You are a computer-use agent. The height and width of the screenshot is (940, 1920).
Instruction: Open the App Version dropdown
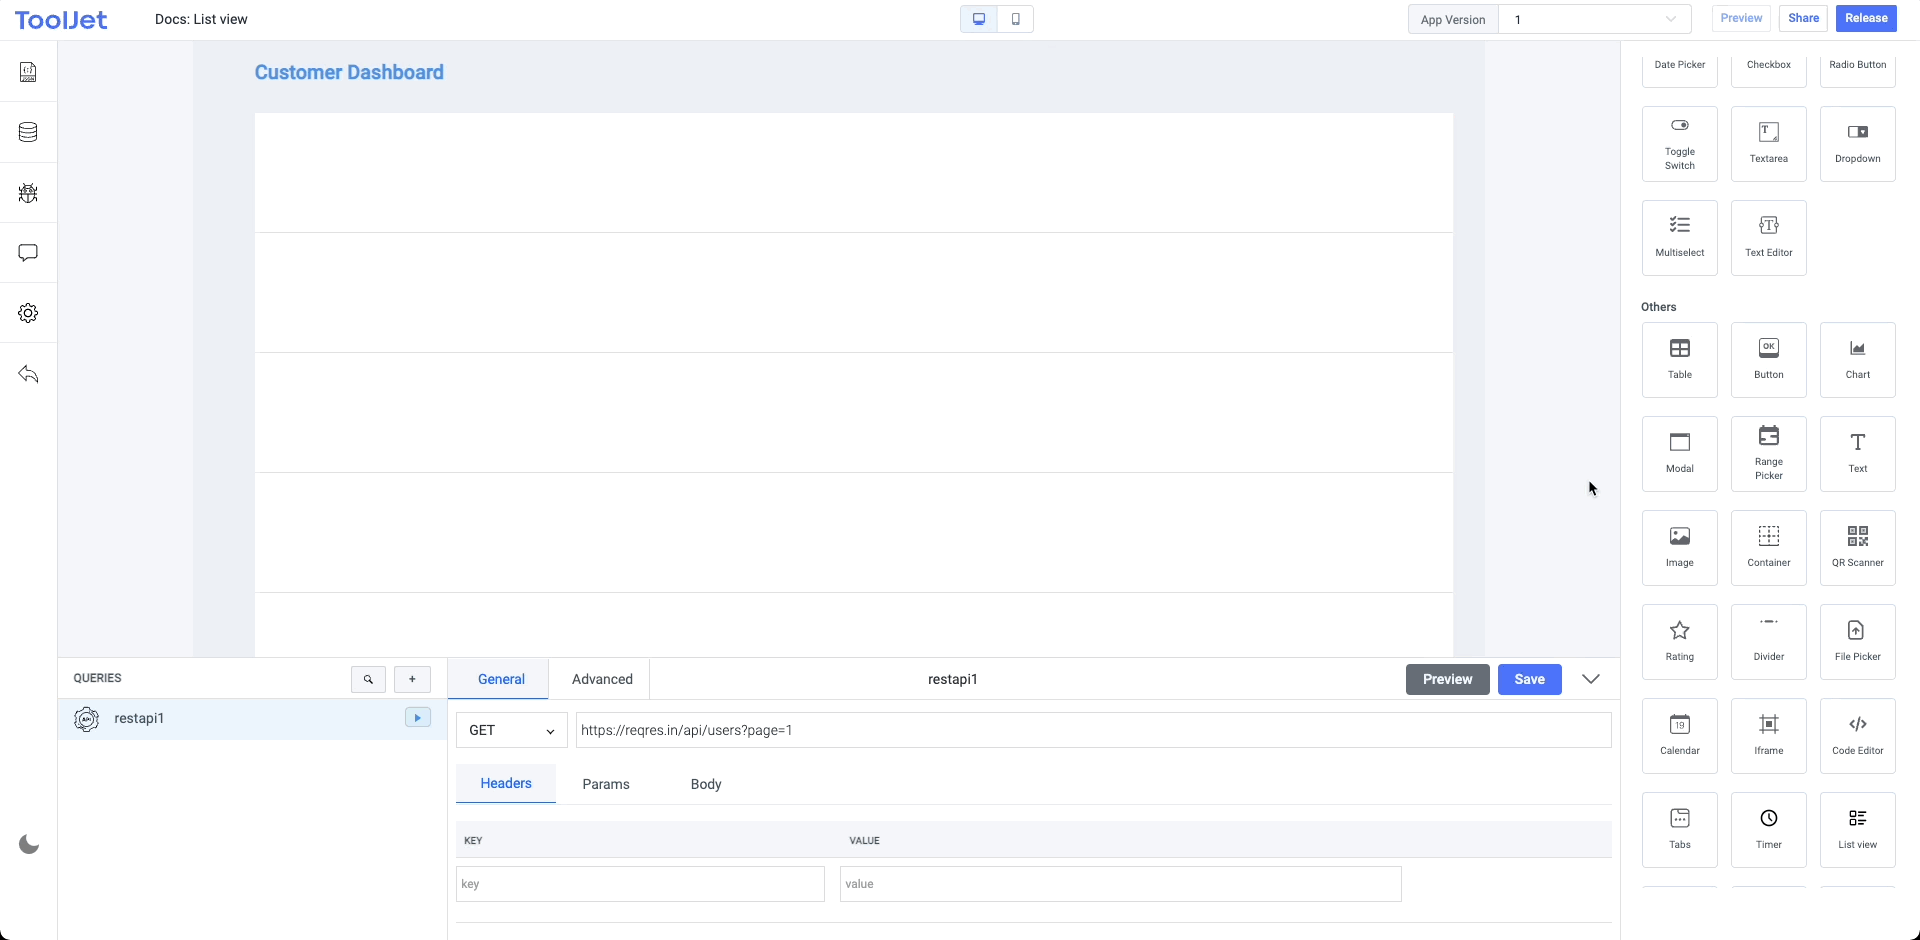tap(1594, 19)
